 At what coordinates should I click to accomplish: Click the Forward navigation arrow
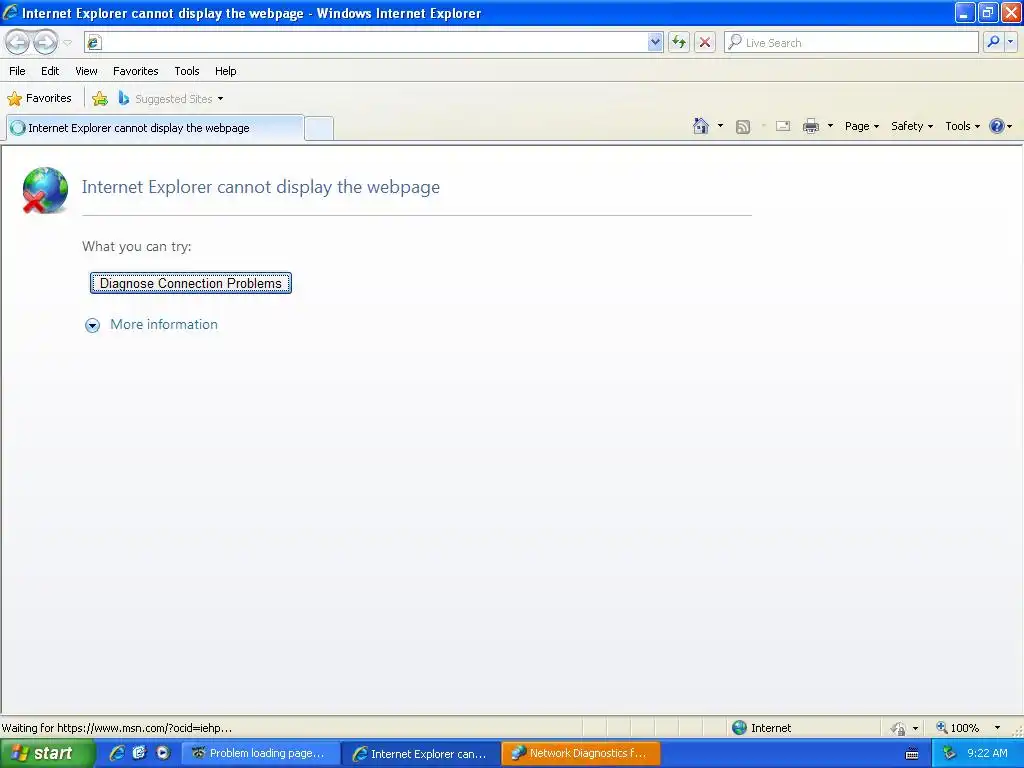coord(45,42)
